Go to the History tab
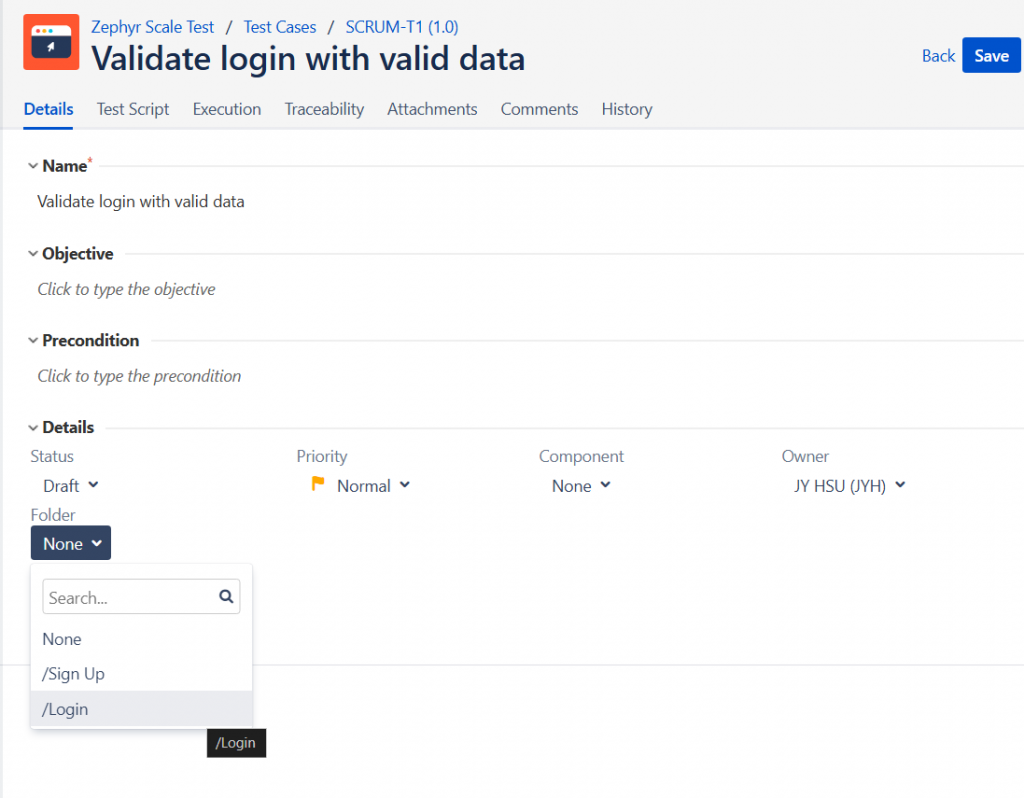This screenshot has width=1024, height=798. click(x=627, y=109)
